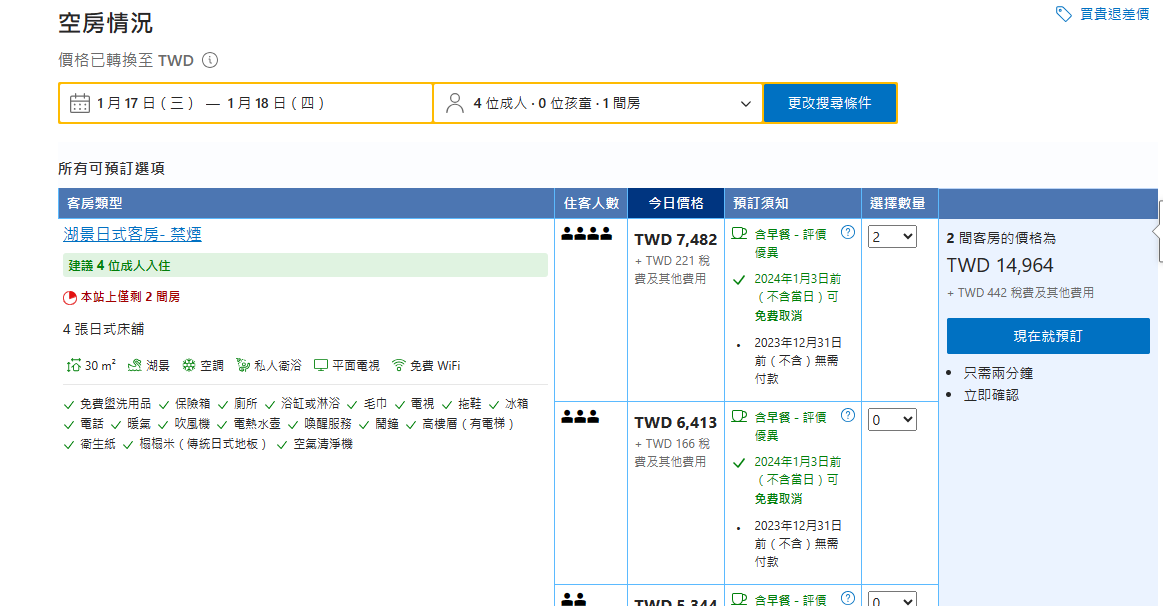The height and width of the screenshot is (606, 1163).
Task: Click green checkmark in TWD 6,413 cancellation row
Action: click(739, 463)
